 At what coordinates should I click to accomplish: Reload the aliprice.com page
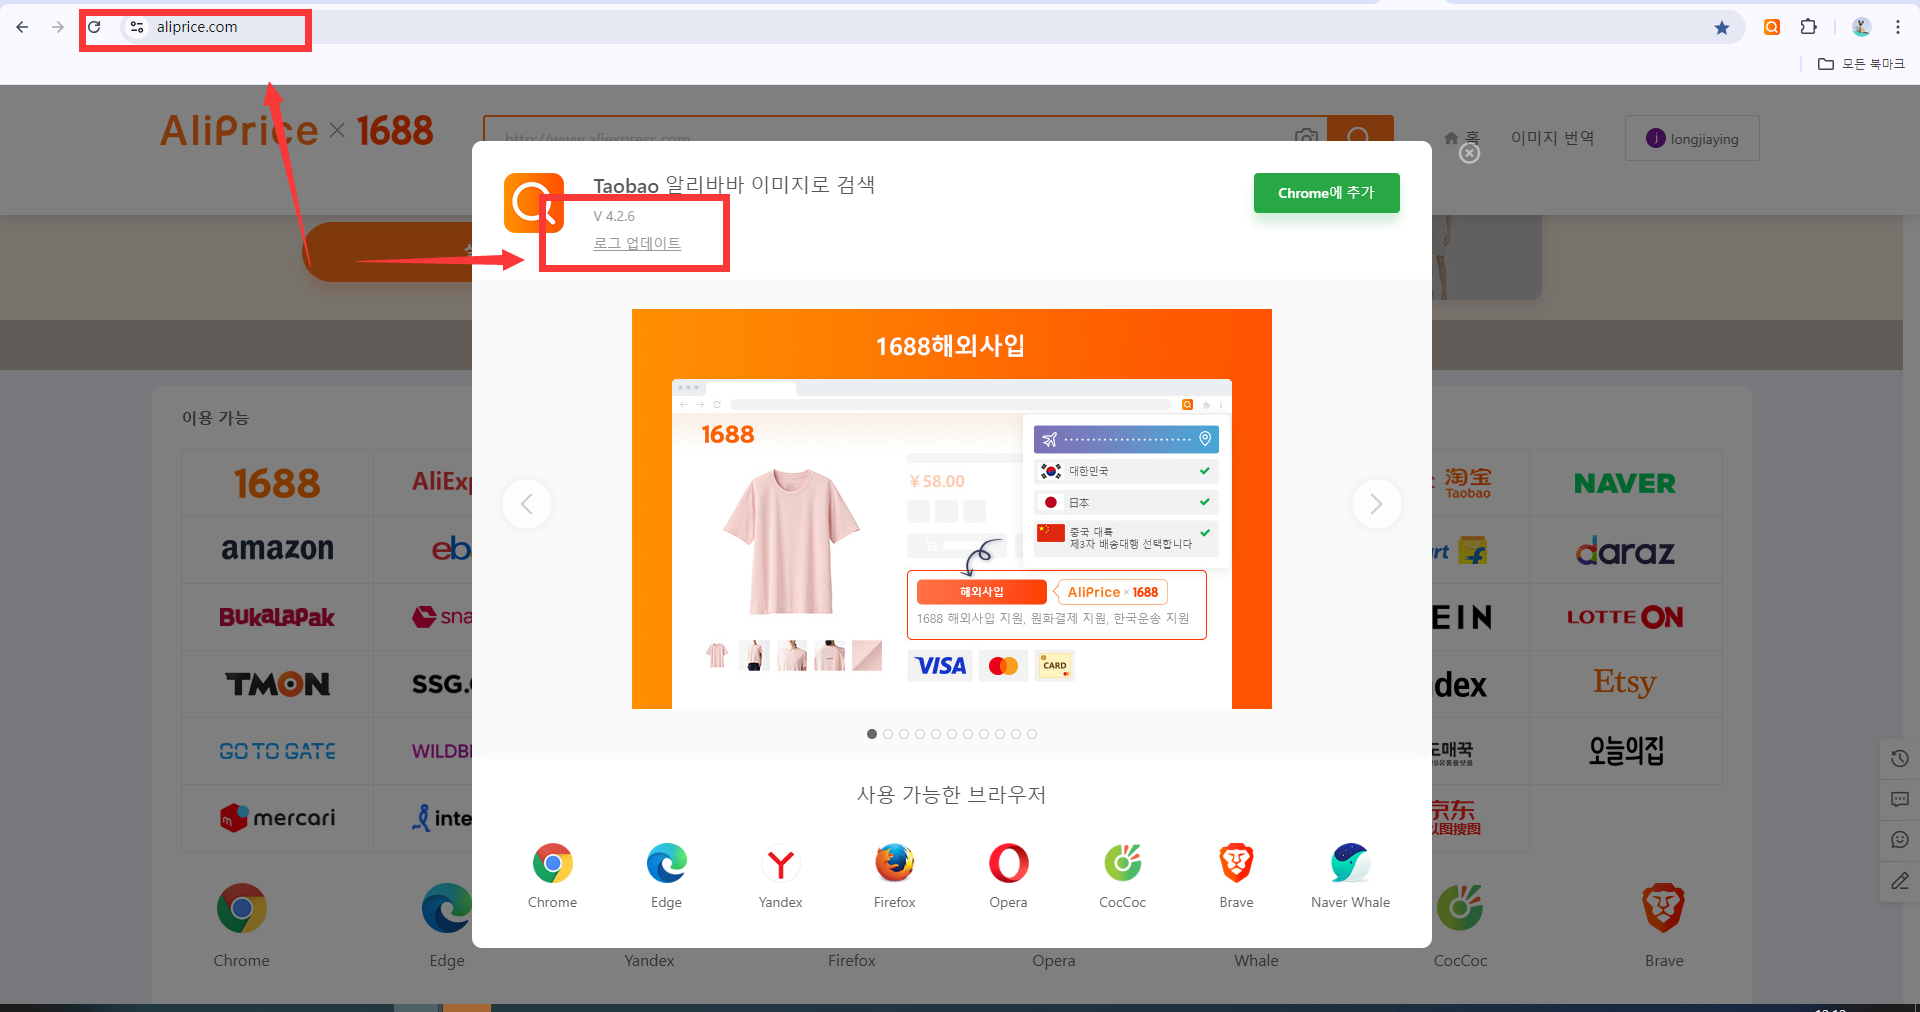[94, 27]
